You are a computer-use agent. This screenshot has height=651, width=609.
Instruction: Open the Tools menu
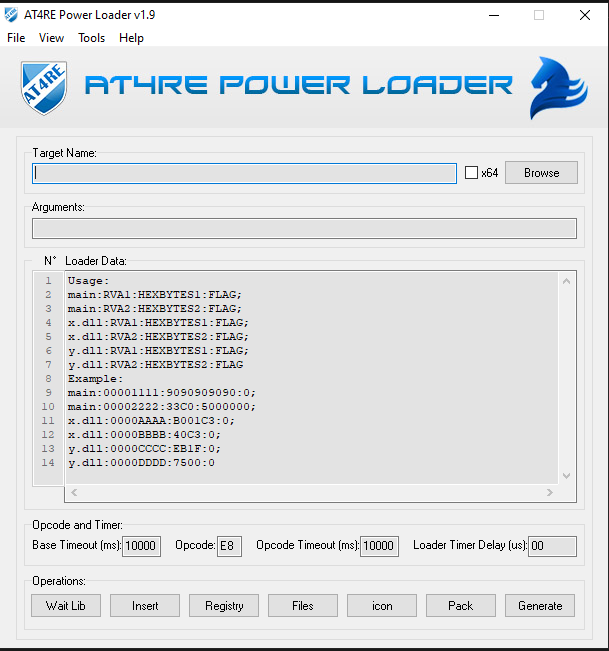point(91,38)
